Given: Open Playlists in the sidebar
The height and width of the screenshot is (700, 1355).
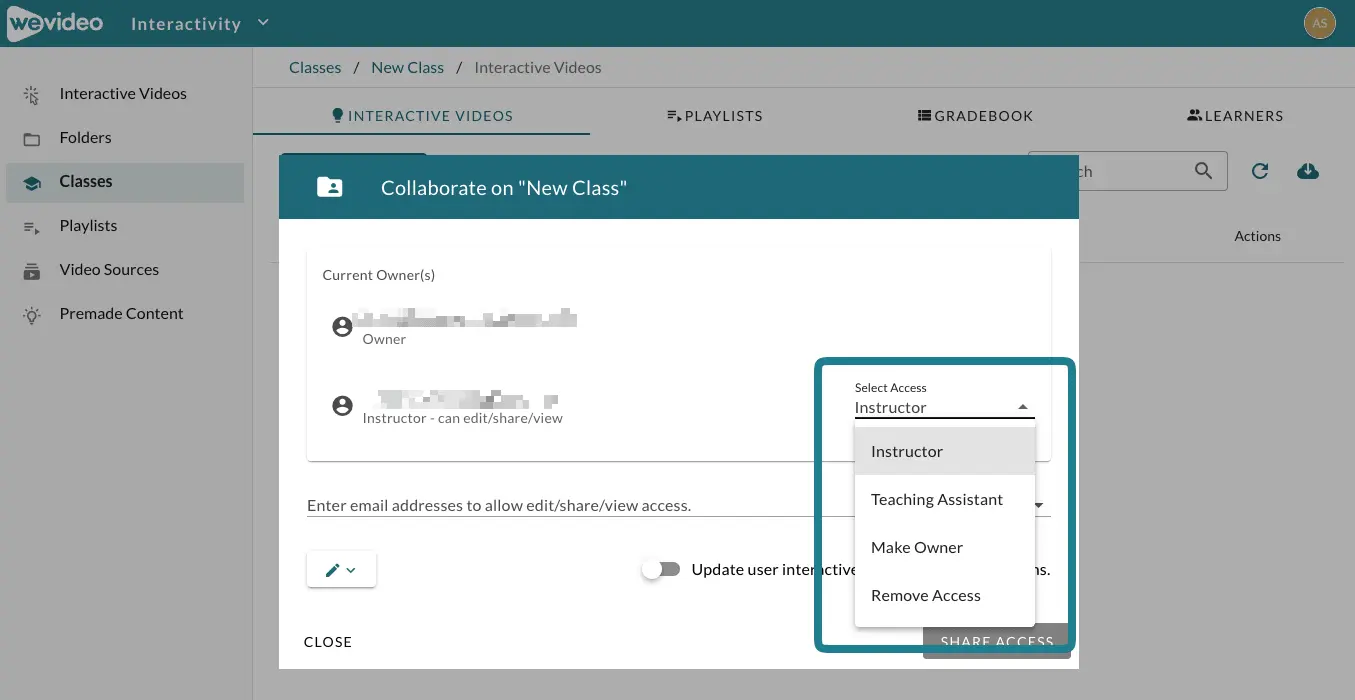Looking at the screenshot, I should tap(123, 226).
